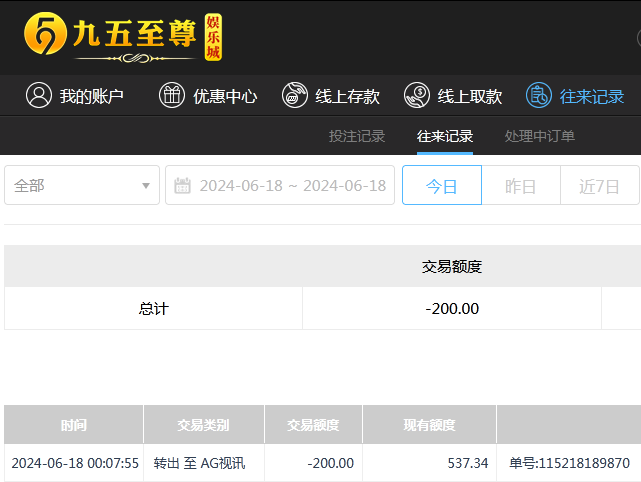
Task: Click the summary table 交易额度 header
Action: (x=452, y=267)
